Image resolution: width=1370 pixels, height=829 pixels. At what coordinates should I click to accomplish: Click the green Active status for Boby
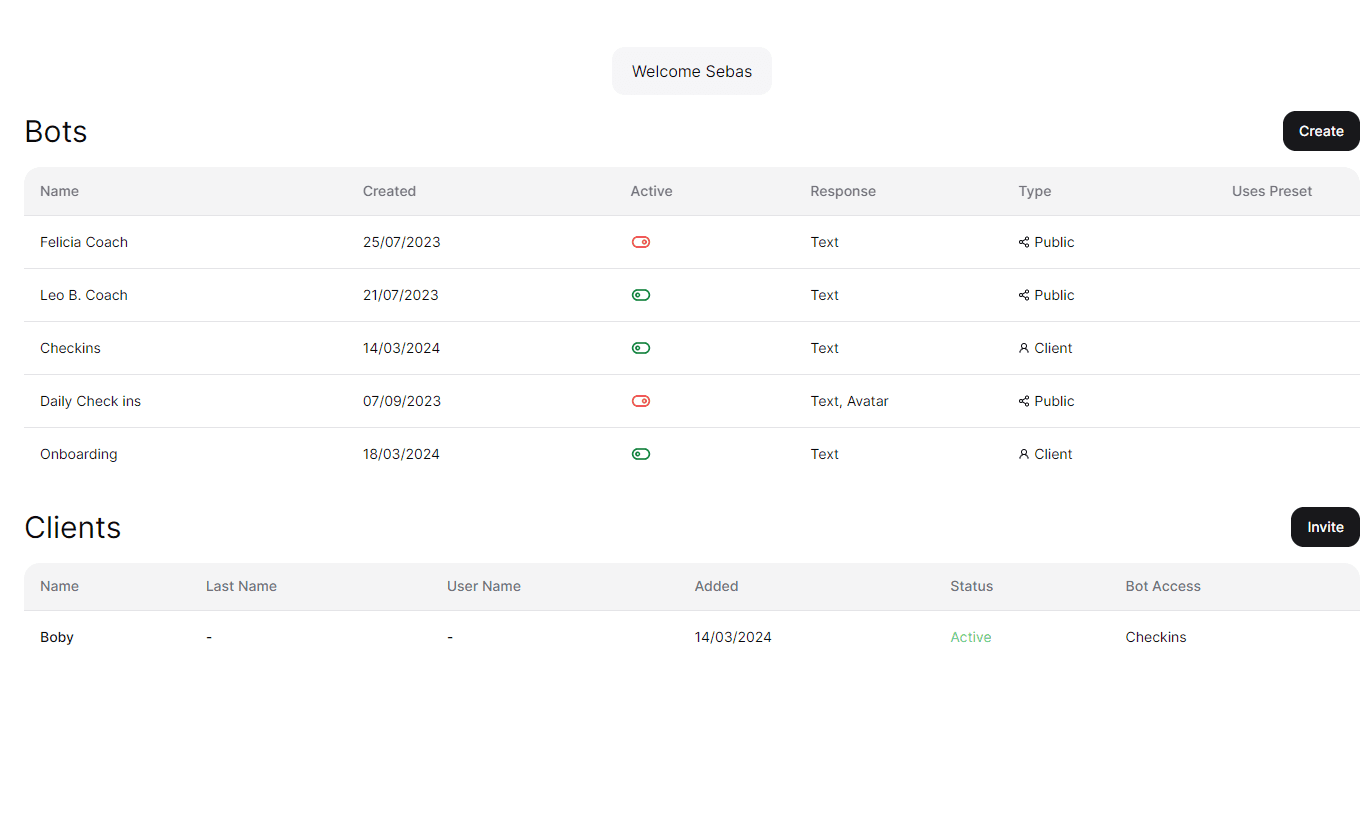tap(971, 637)
